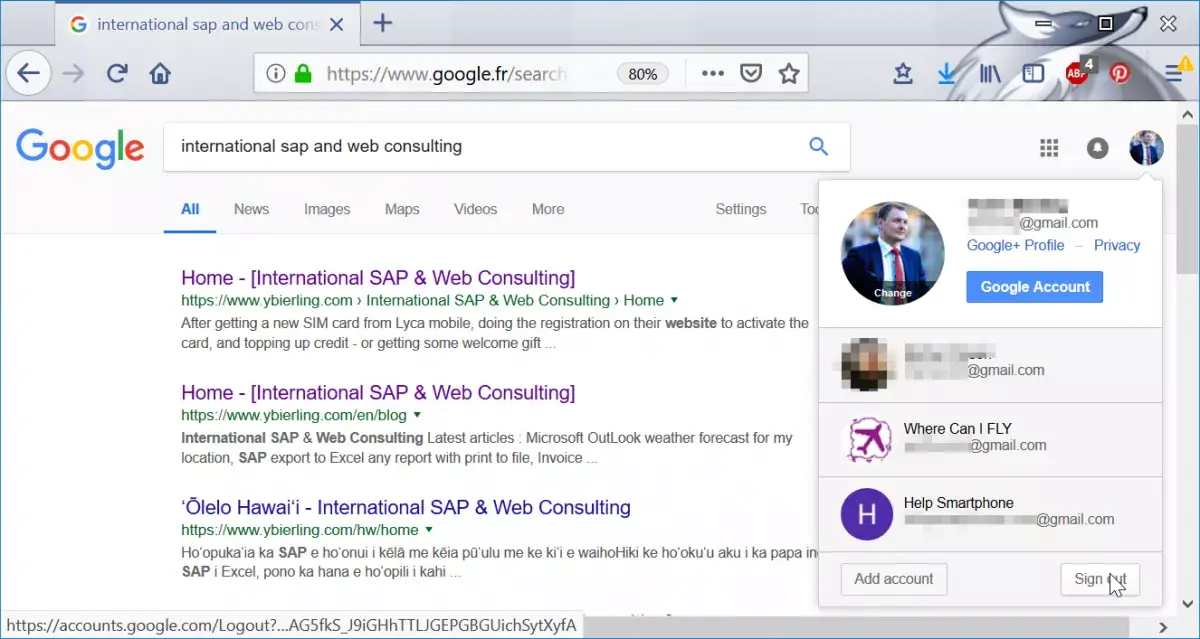Open the ybierling.com/en/blog result title
This screenshot has height=639, width=1200.
click(378, 393)
